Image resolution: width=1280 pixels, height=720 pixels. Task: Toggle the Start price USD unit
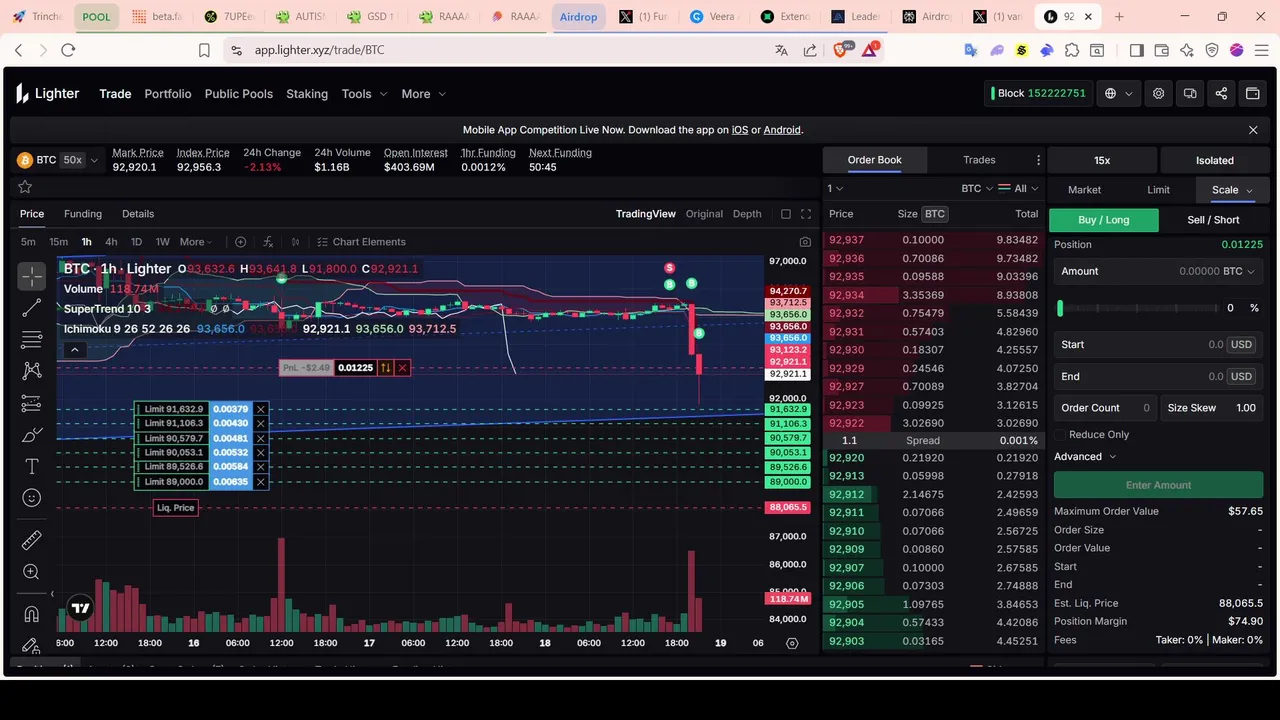point(1241,345)
